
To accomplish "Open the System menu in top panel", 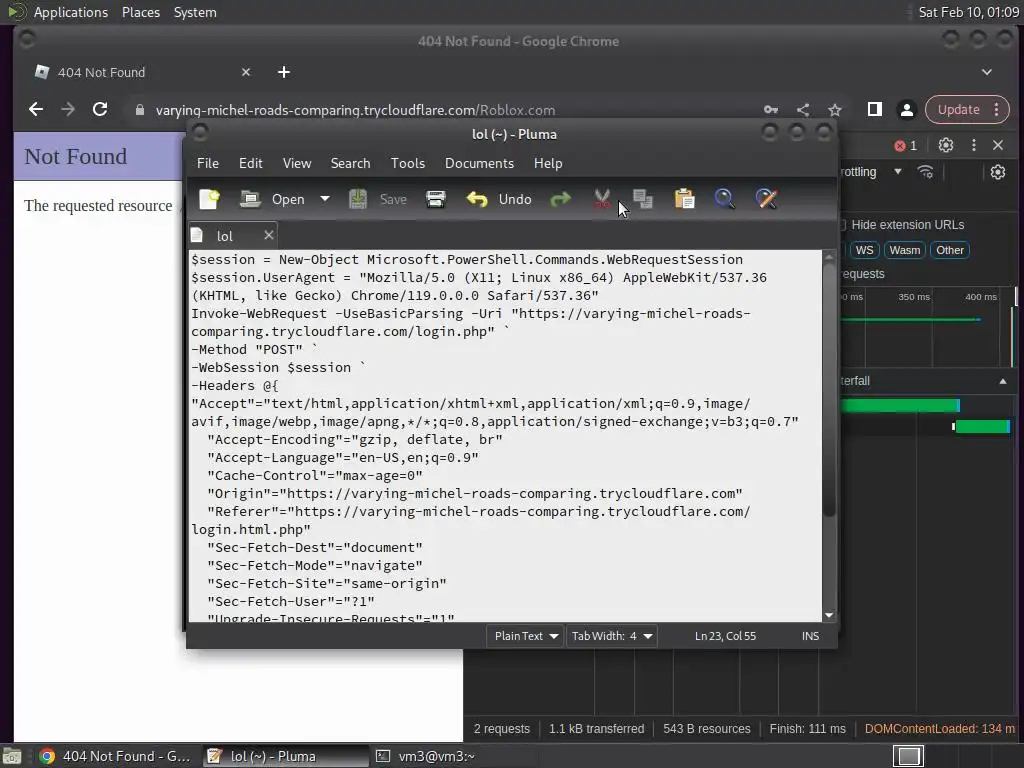I will 195,12.
